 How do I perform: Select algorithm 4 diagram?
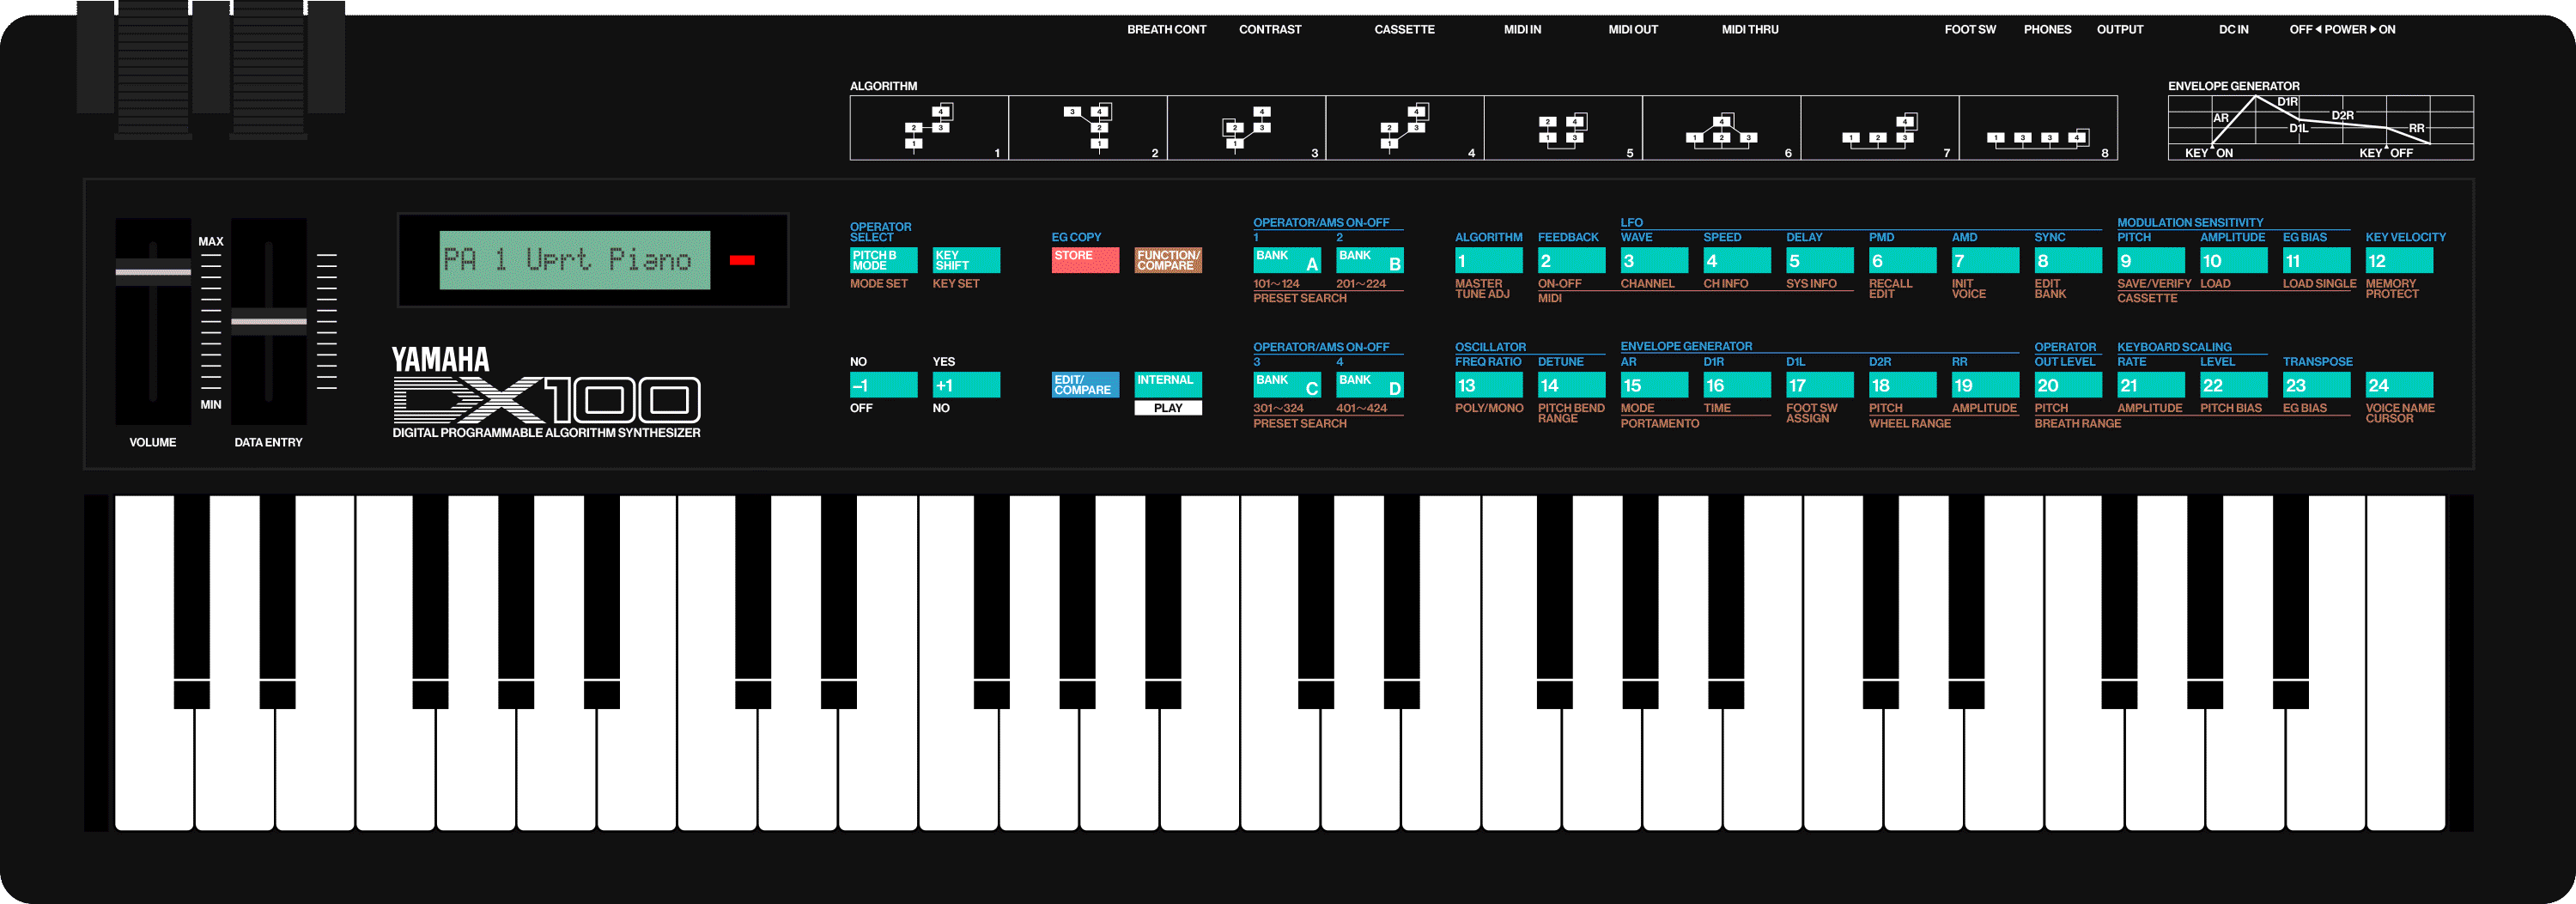point(1405,128)
